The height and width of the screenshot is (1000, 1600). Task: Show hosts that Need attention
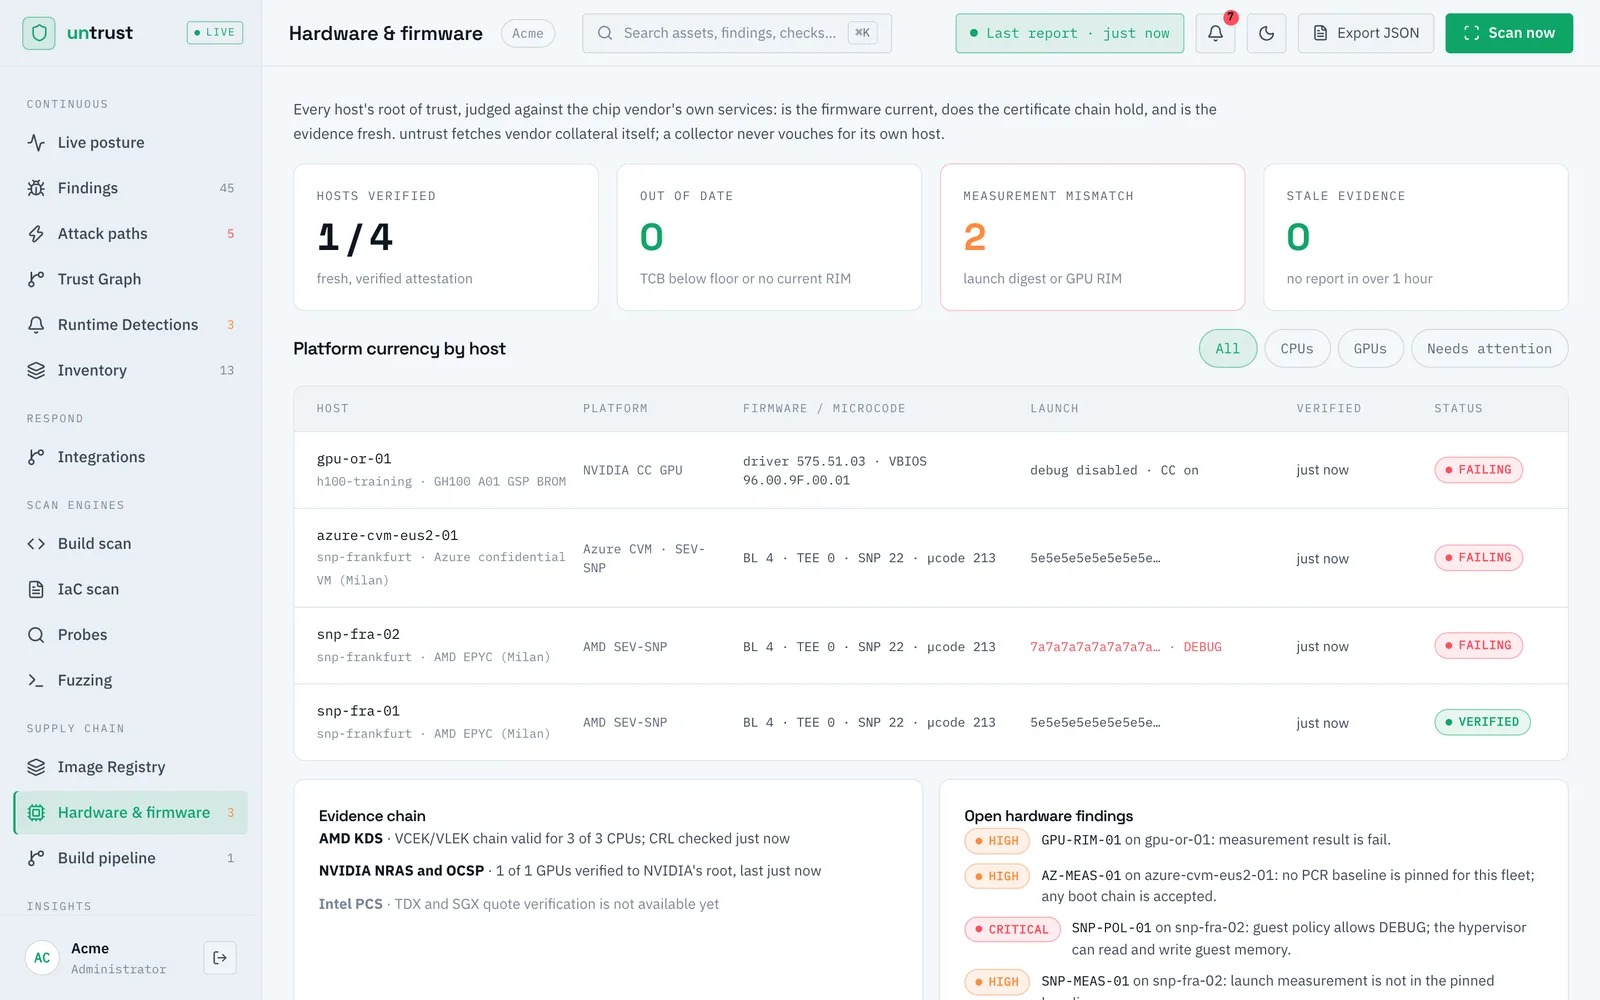click(x=1489, y=349)
